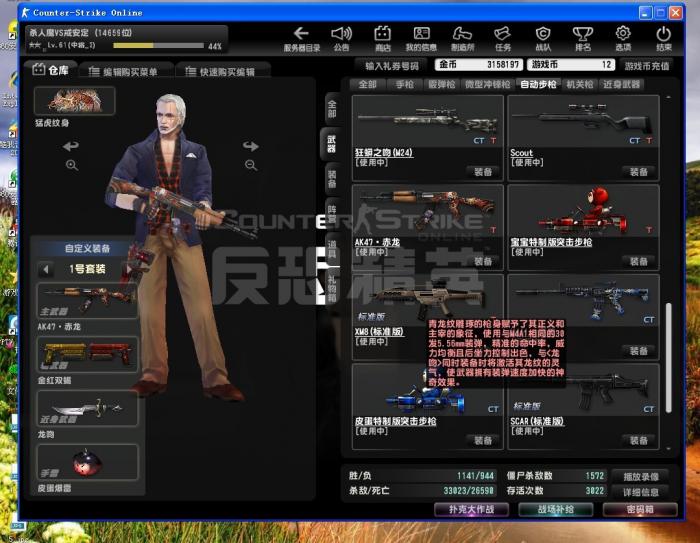Click the experience progress bar 44%
Image resolution: width=700 pixels, height=543 pixels.
pyautogui.click(x=159, y=46)
